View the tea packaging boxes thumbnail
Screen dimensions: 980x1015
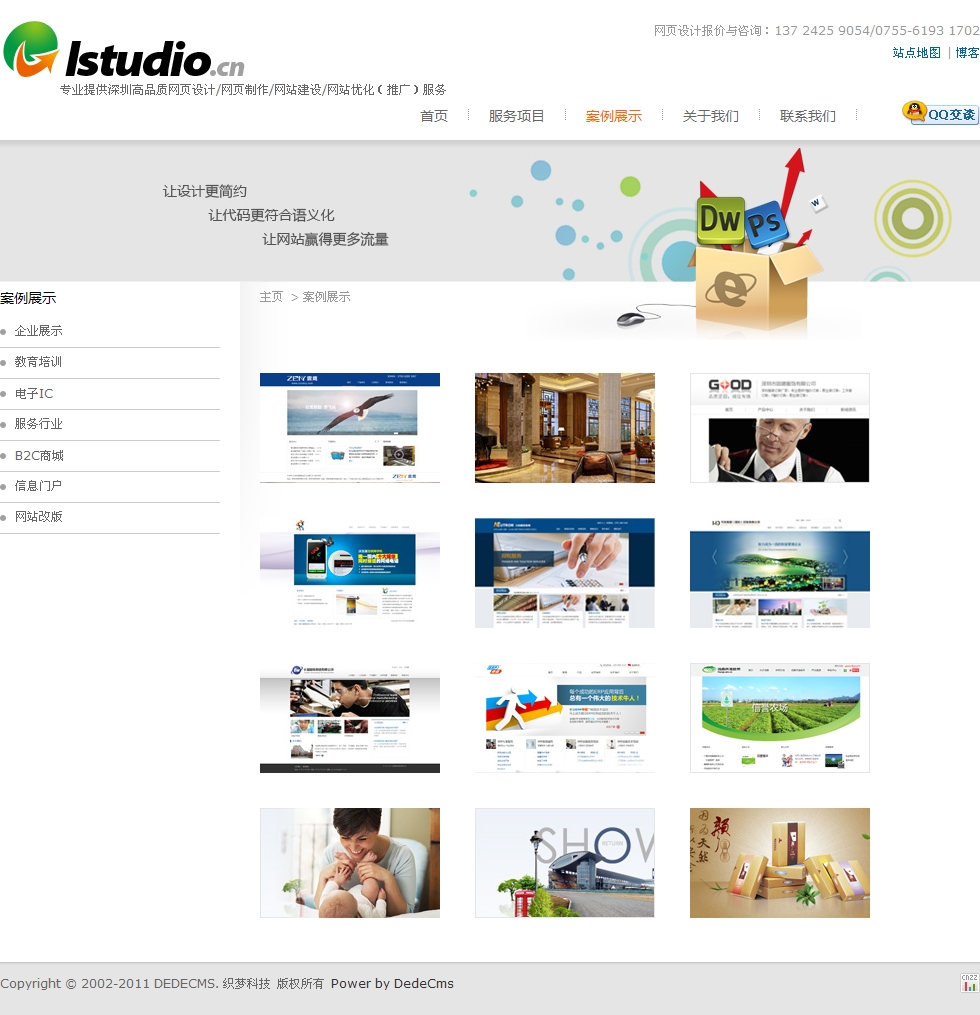coord(779,862)
